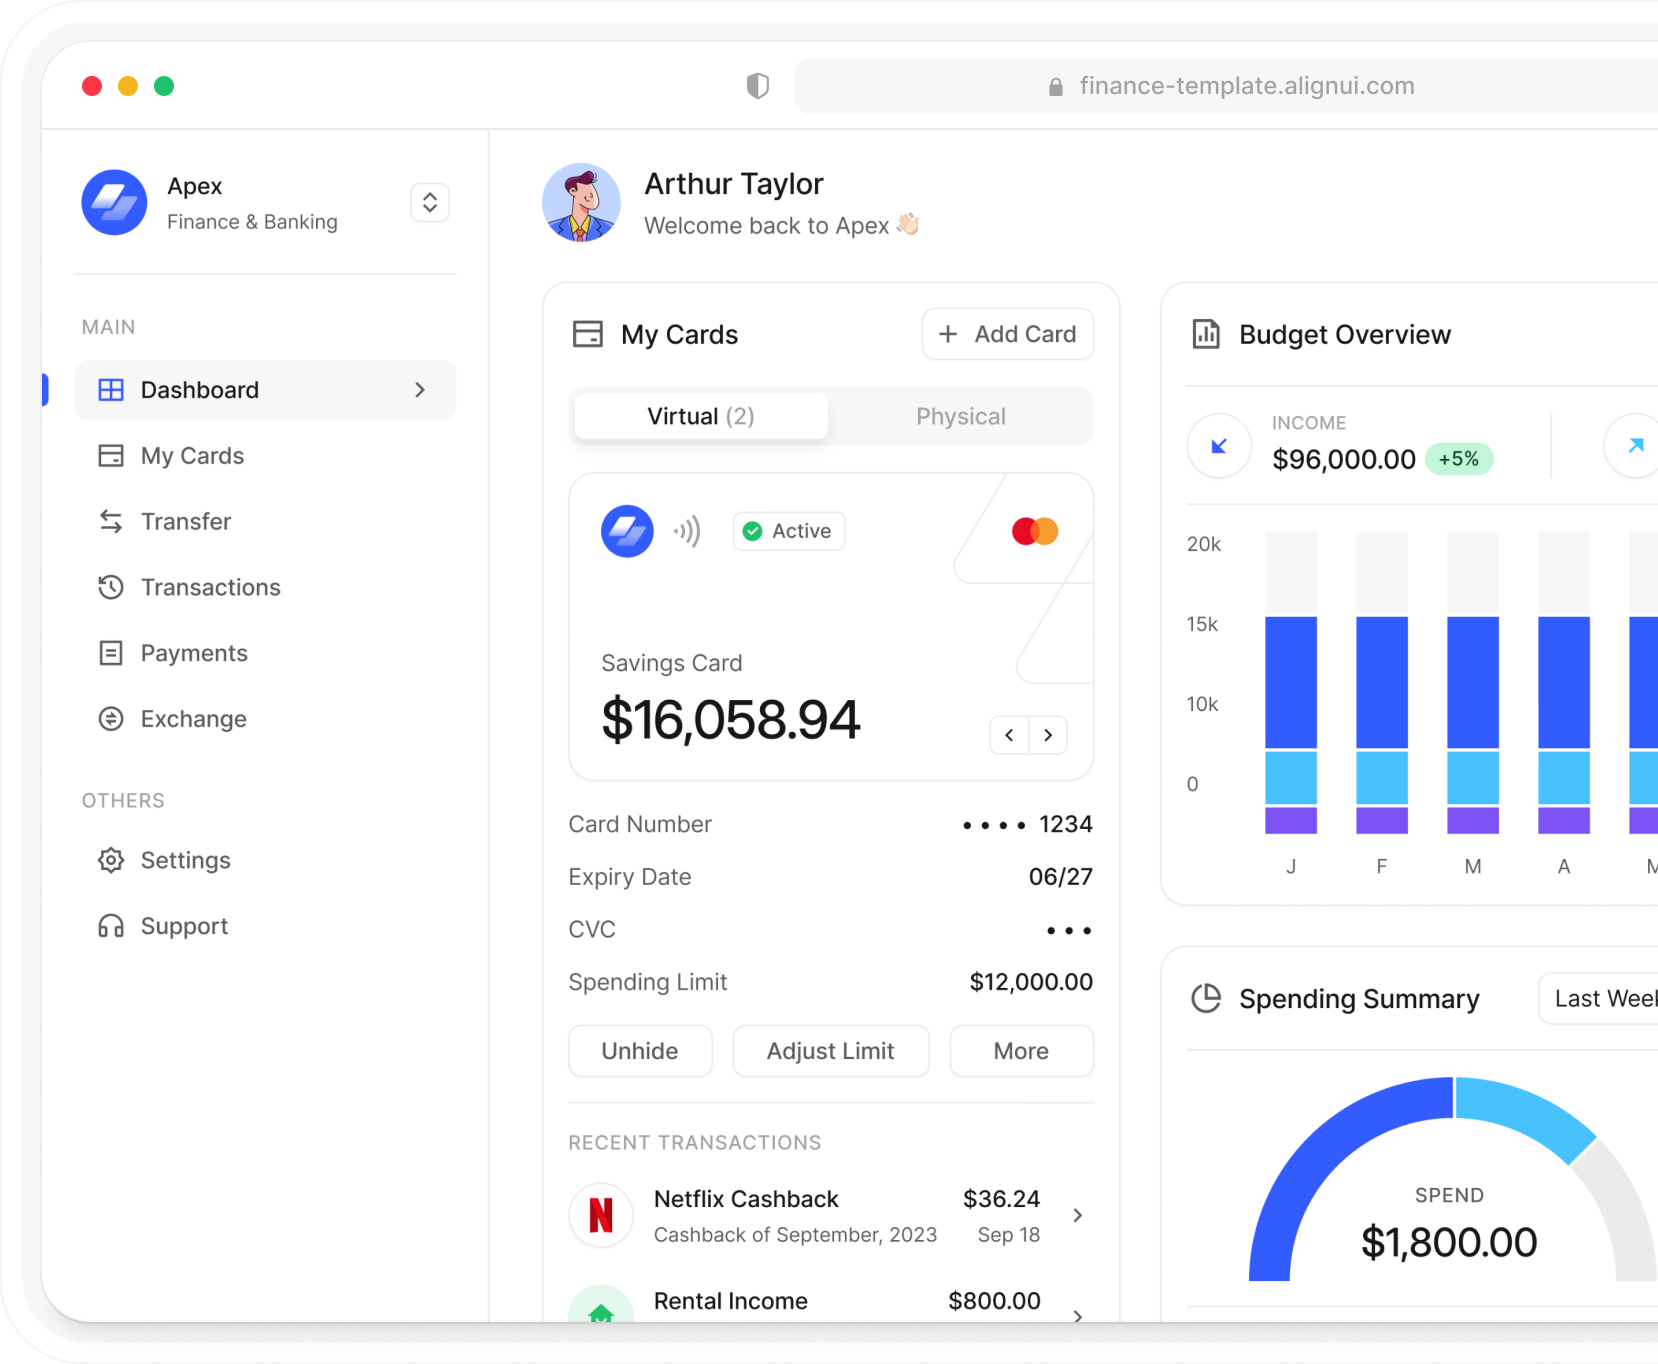Show the next card using right arrow
Image resolution: width=1658 pixels, height=1364 pixels.
point(1048,735)
